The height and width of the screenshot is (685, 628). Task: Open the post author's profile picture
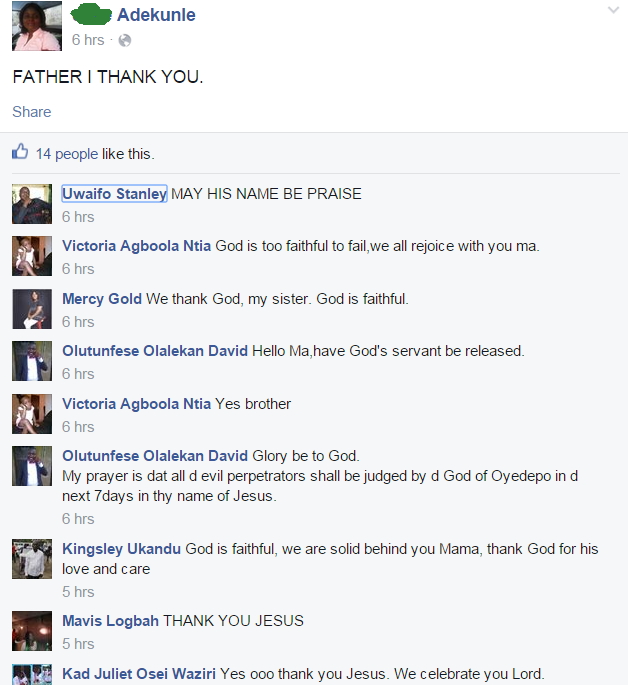point(37,26)
